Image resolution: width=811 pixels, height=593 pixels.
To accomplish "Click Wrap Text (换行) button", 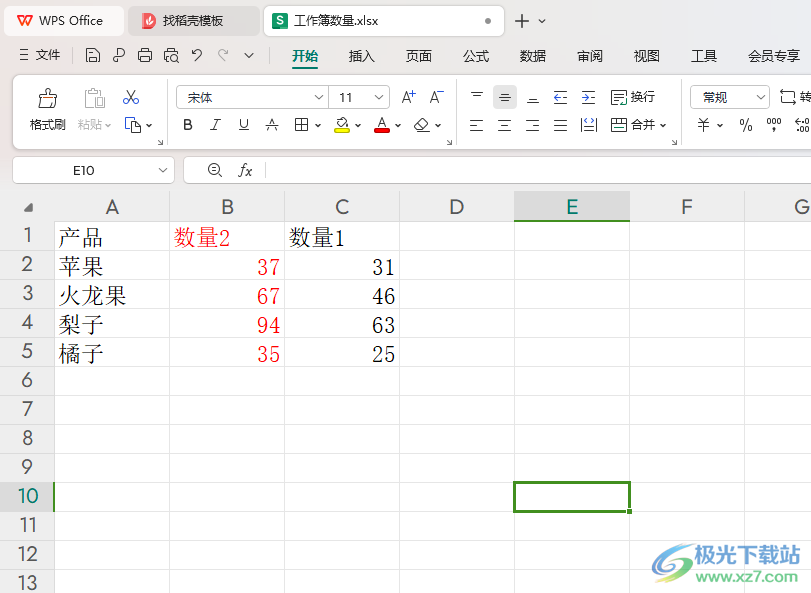I will 633,97.
